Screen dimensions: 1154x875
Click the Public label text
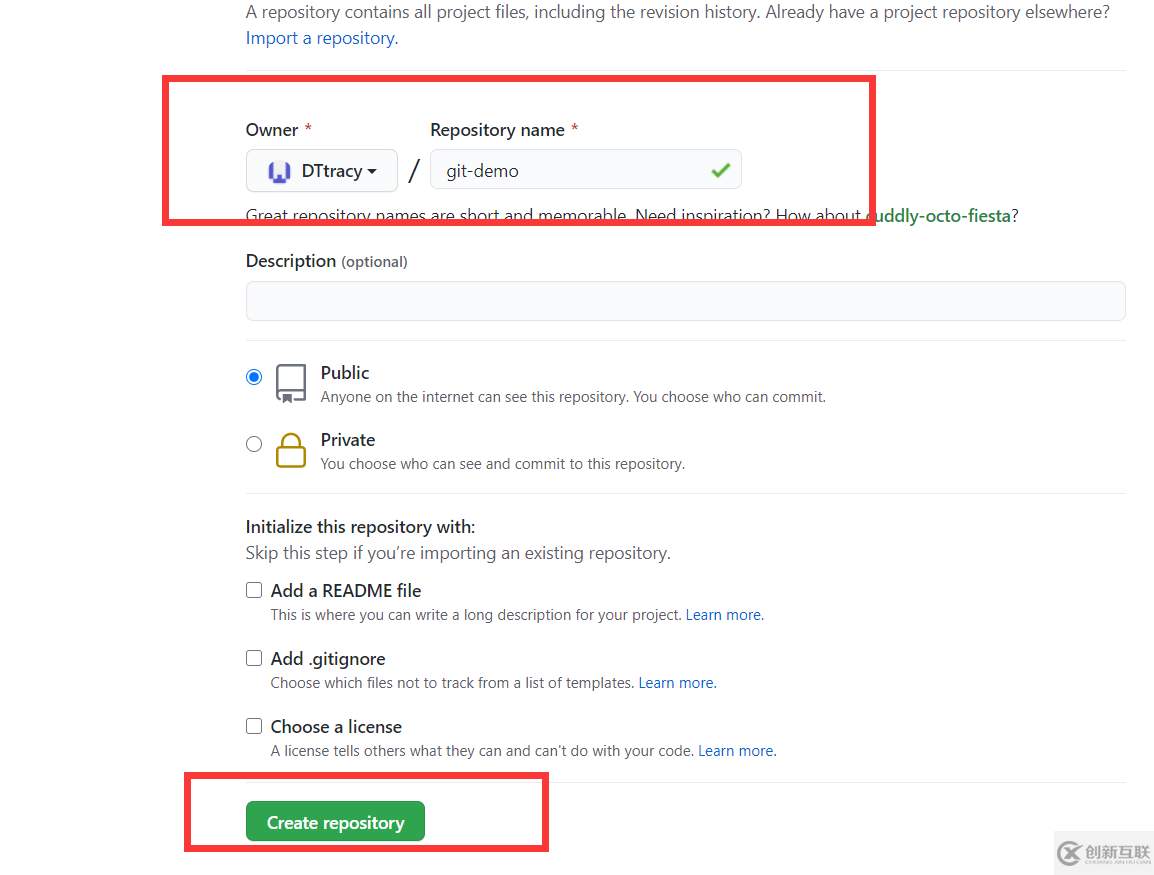(345, 373)
